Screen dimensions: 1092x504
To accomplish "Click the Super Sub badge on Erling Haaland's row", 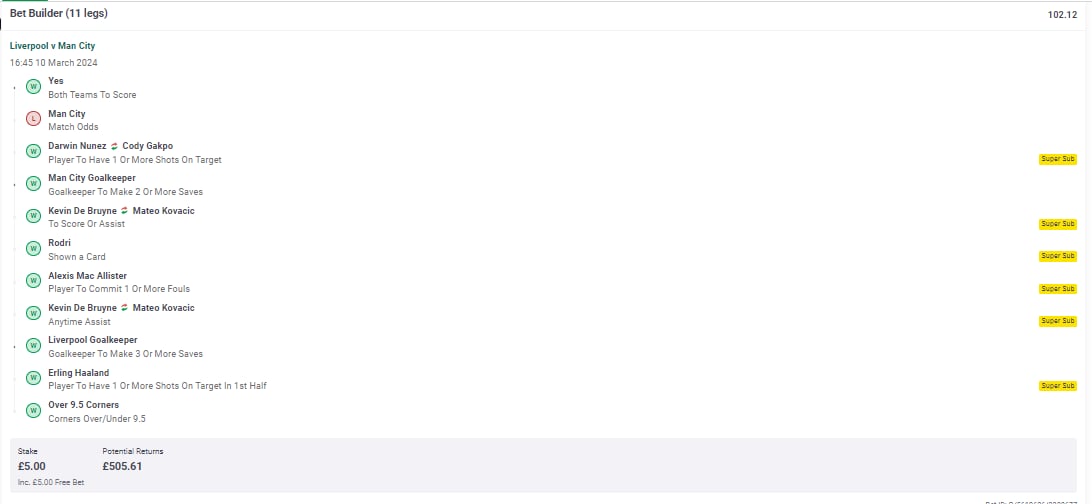I will 1057,386.
